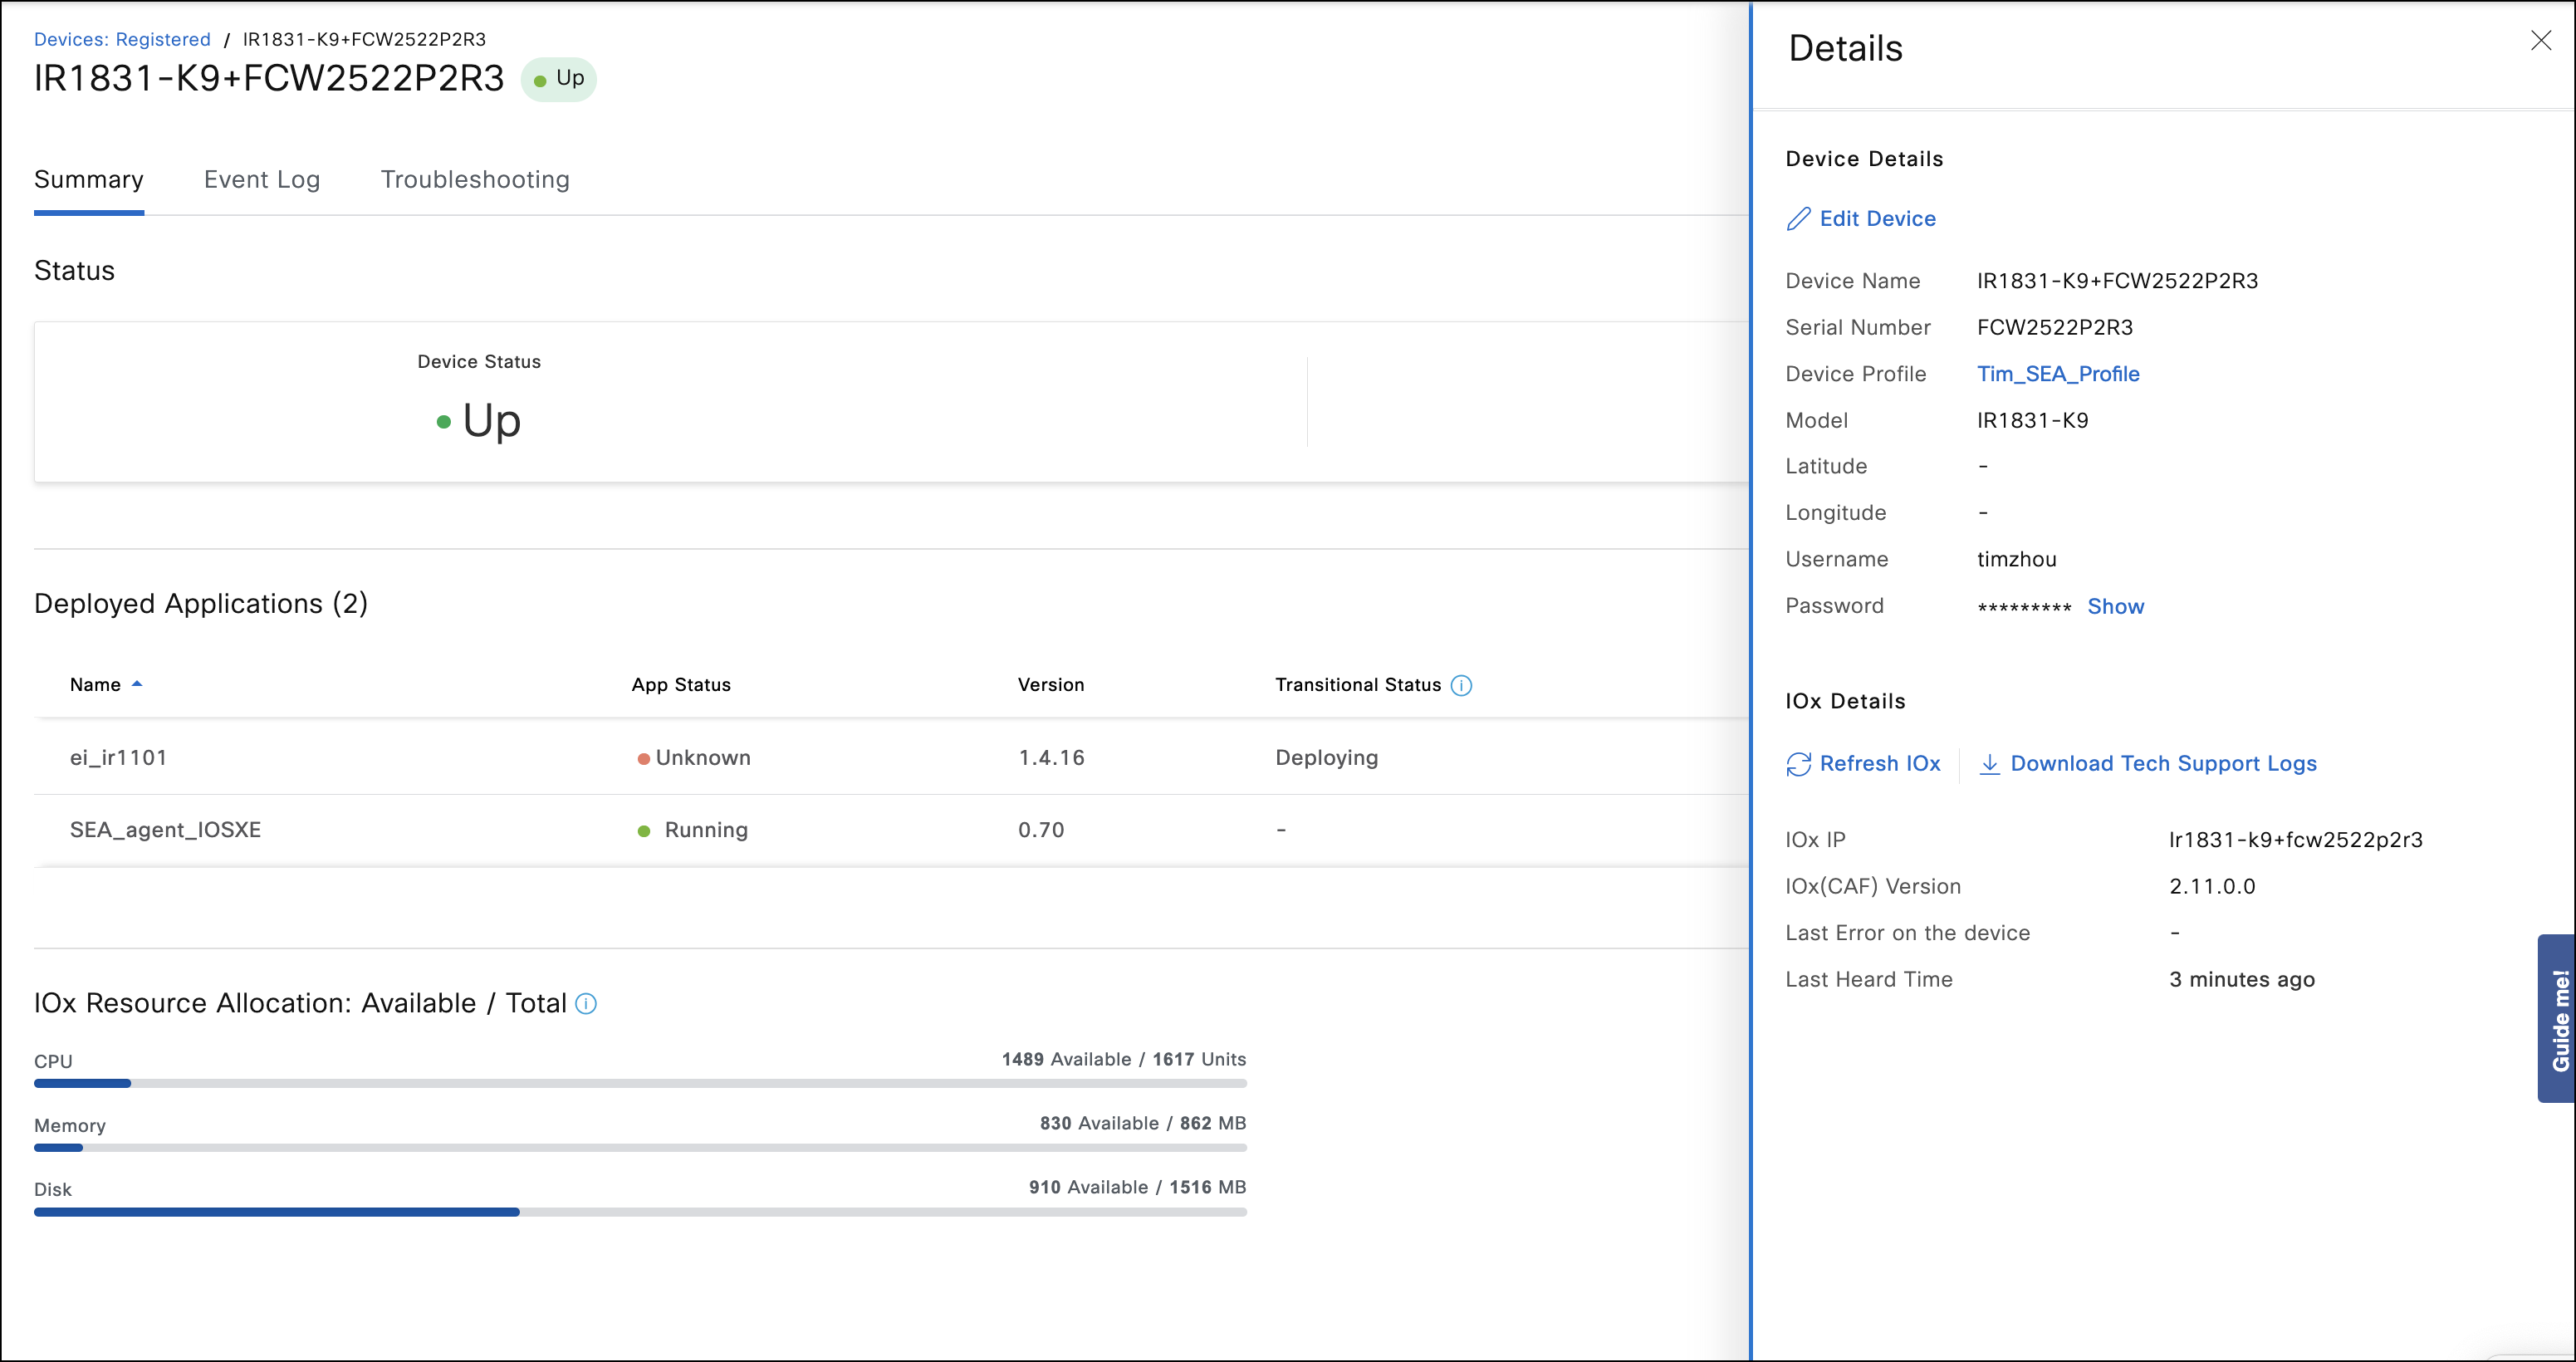Navigate back via Devices: Registered breadcrumb
The height and width of the screenshot is (1362, 2576).
122,39
